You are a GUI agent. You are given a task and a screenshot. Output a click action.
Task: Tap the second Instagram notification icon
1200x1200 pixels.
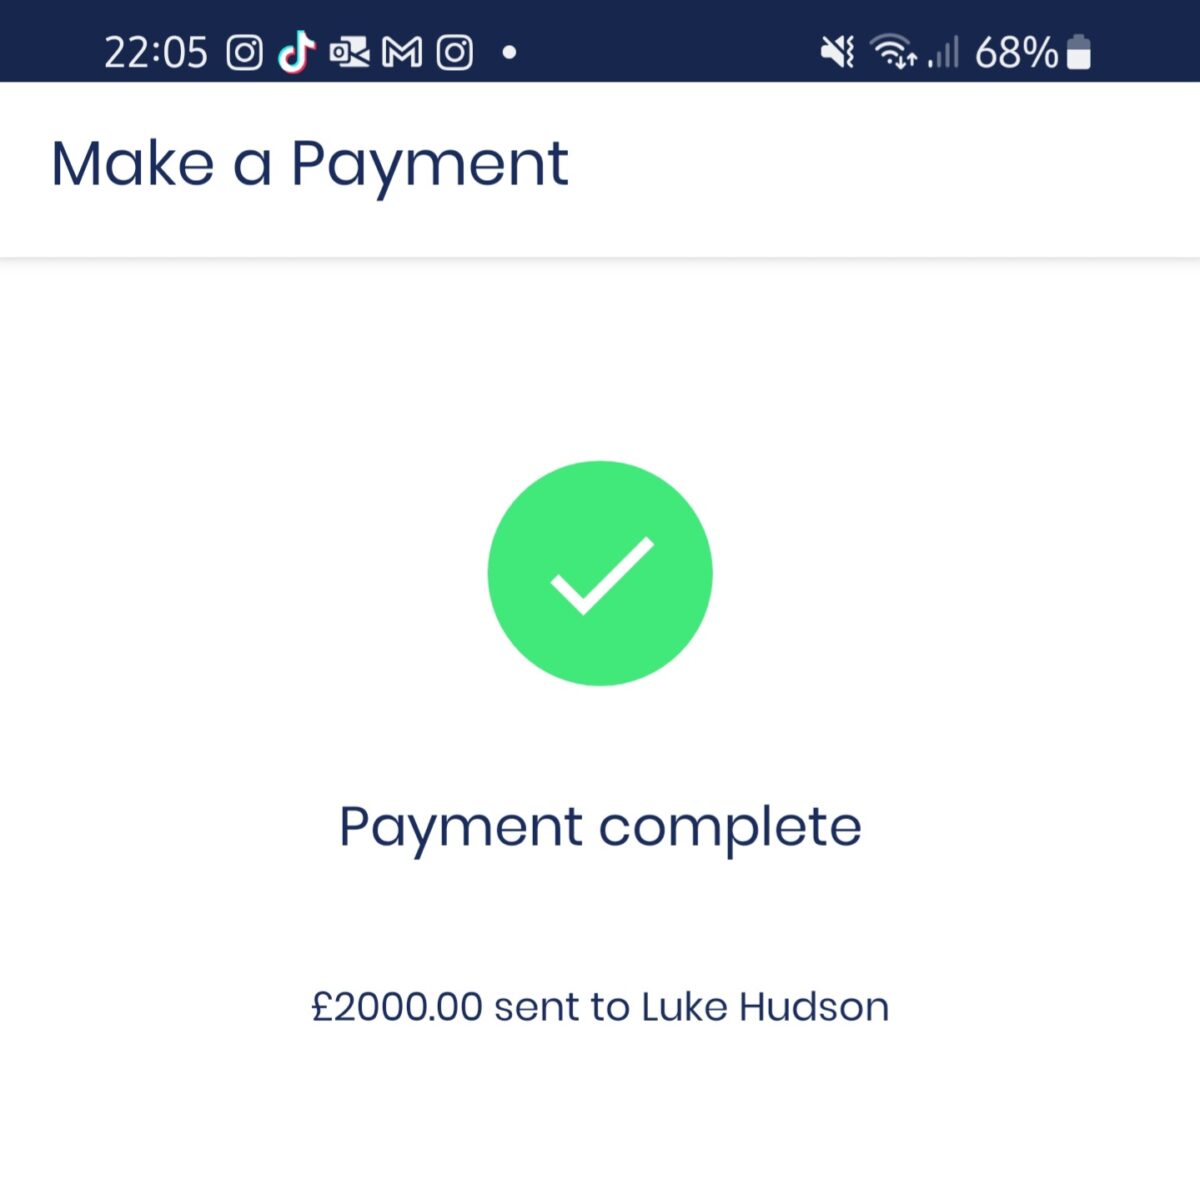coord(455,52)
